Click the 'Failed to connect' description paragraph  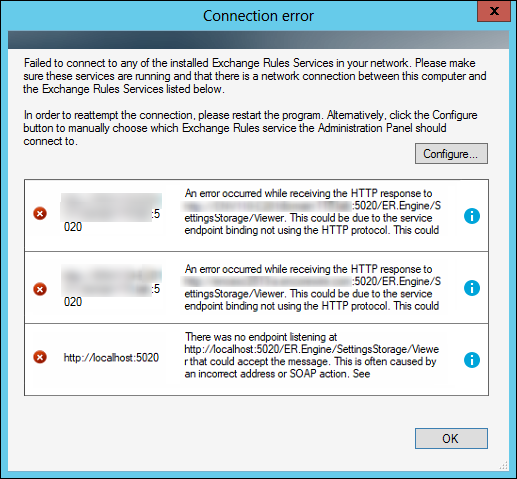255,76
